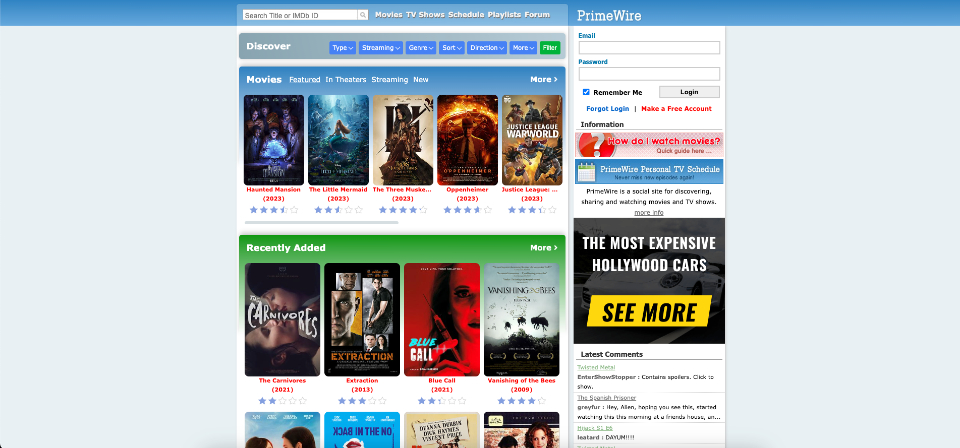
Task: Click Make a Free Account link
Action: [677, 109]
